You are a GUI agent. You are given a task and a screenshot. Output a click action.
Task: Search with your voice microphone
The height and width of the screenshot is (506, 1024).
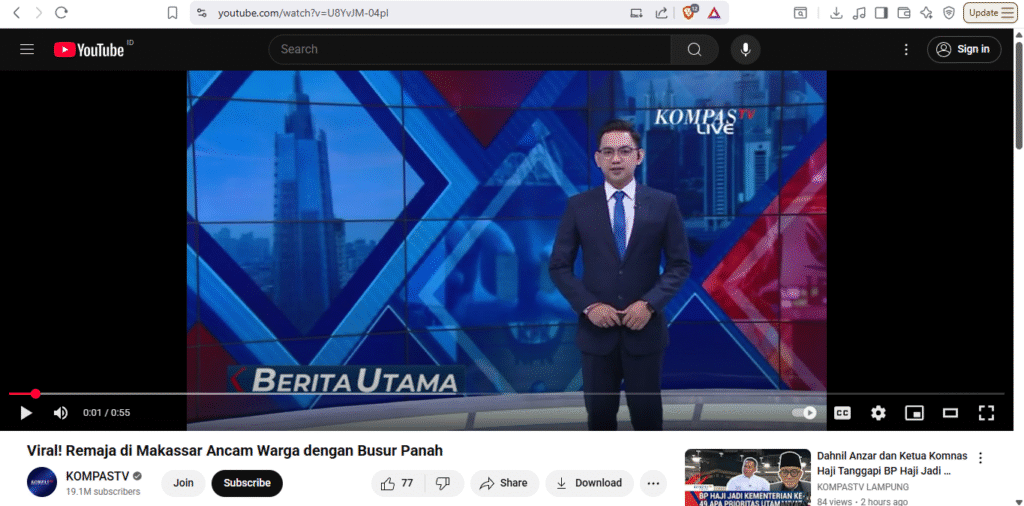[745, 49]
